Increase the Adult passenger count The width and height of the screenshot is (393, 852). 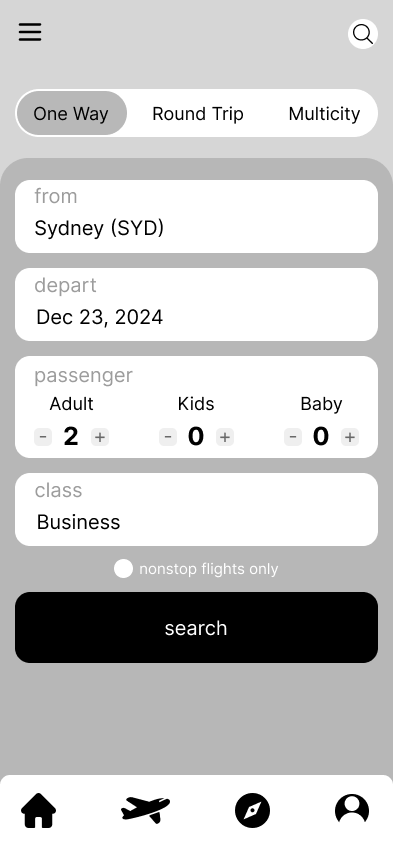(100, 437)
